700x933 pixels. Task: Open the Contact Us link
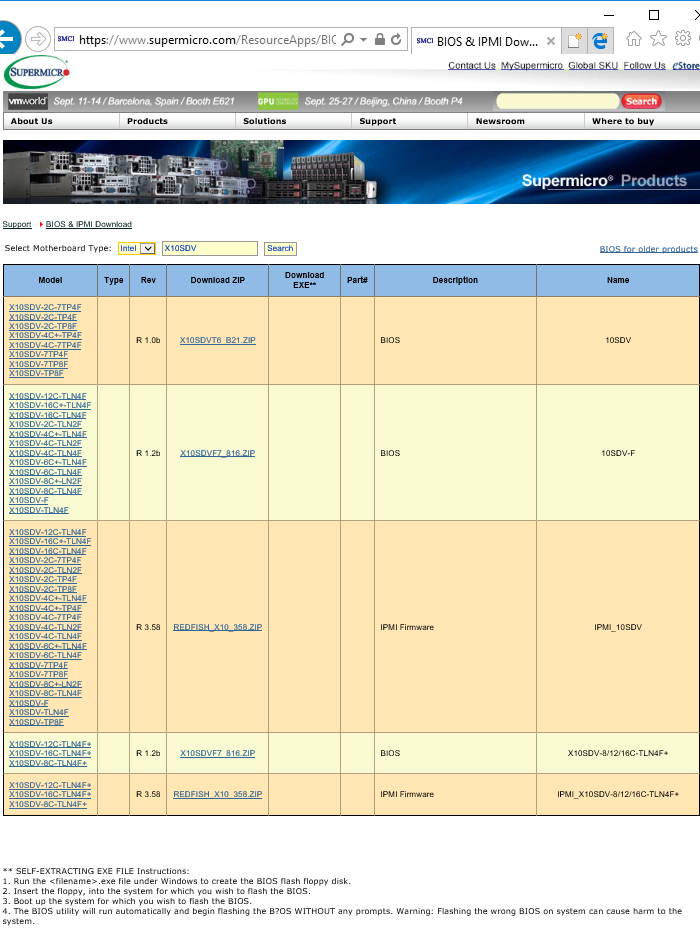click(x=471, y=65)
